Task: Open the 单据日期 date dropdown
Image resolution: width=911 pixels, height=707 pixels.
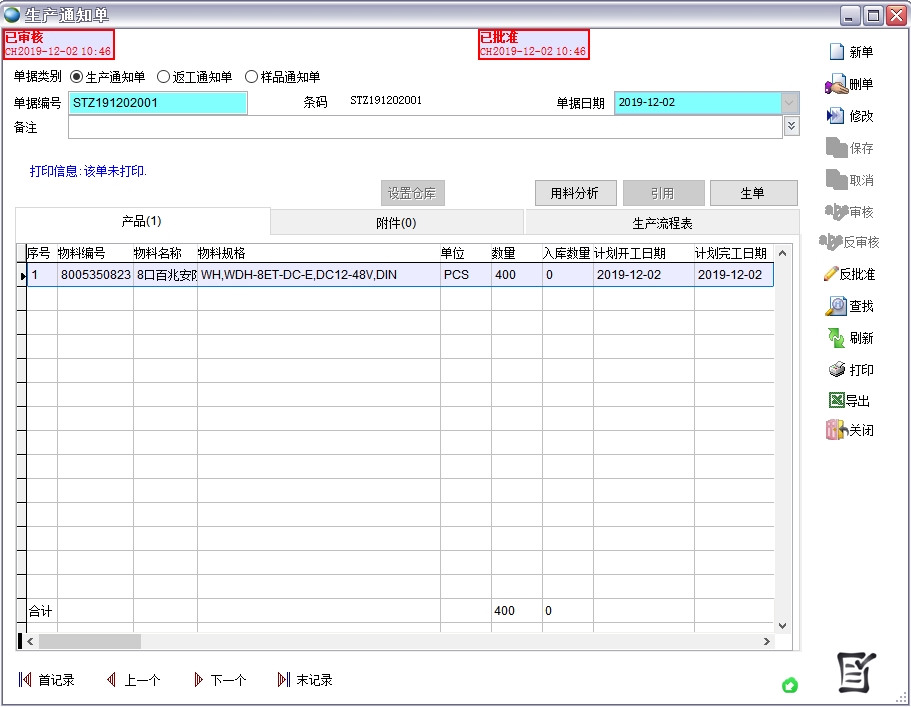Action: coord(789,103)
